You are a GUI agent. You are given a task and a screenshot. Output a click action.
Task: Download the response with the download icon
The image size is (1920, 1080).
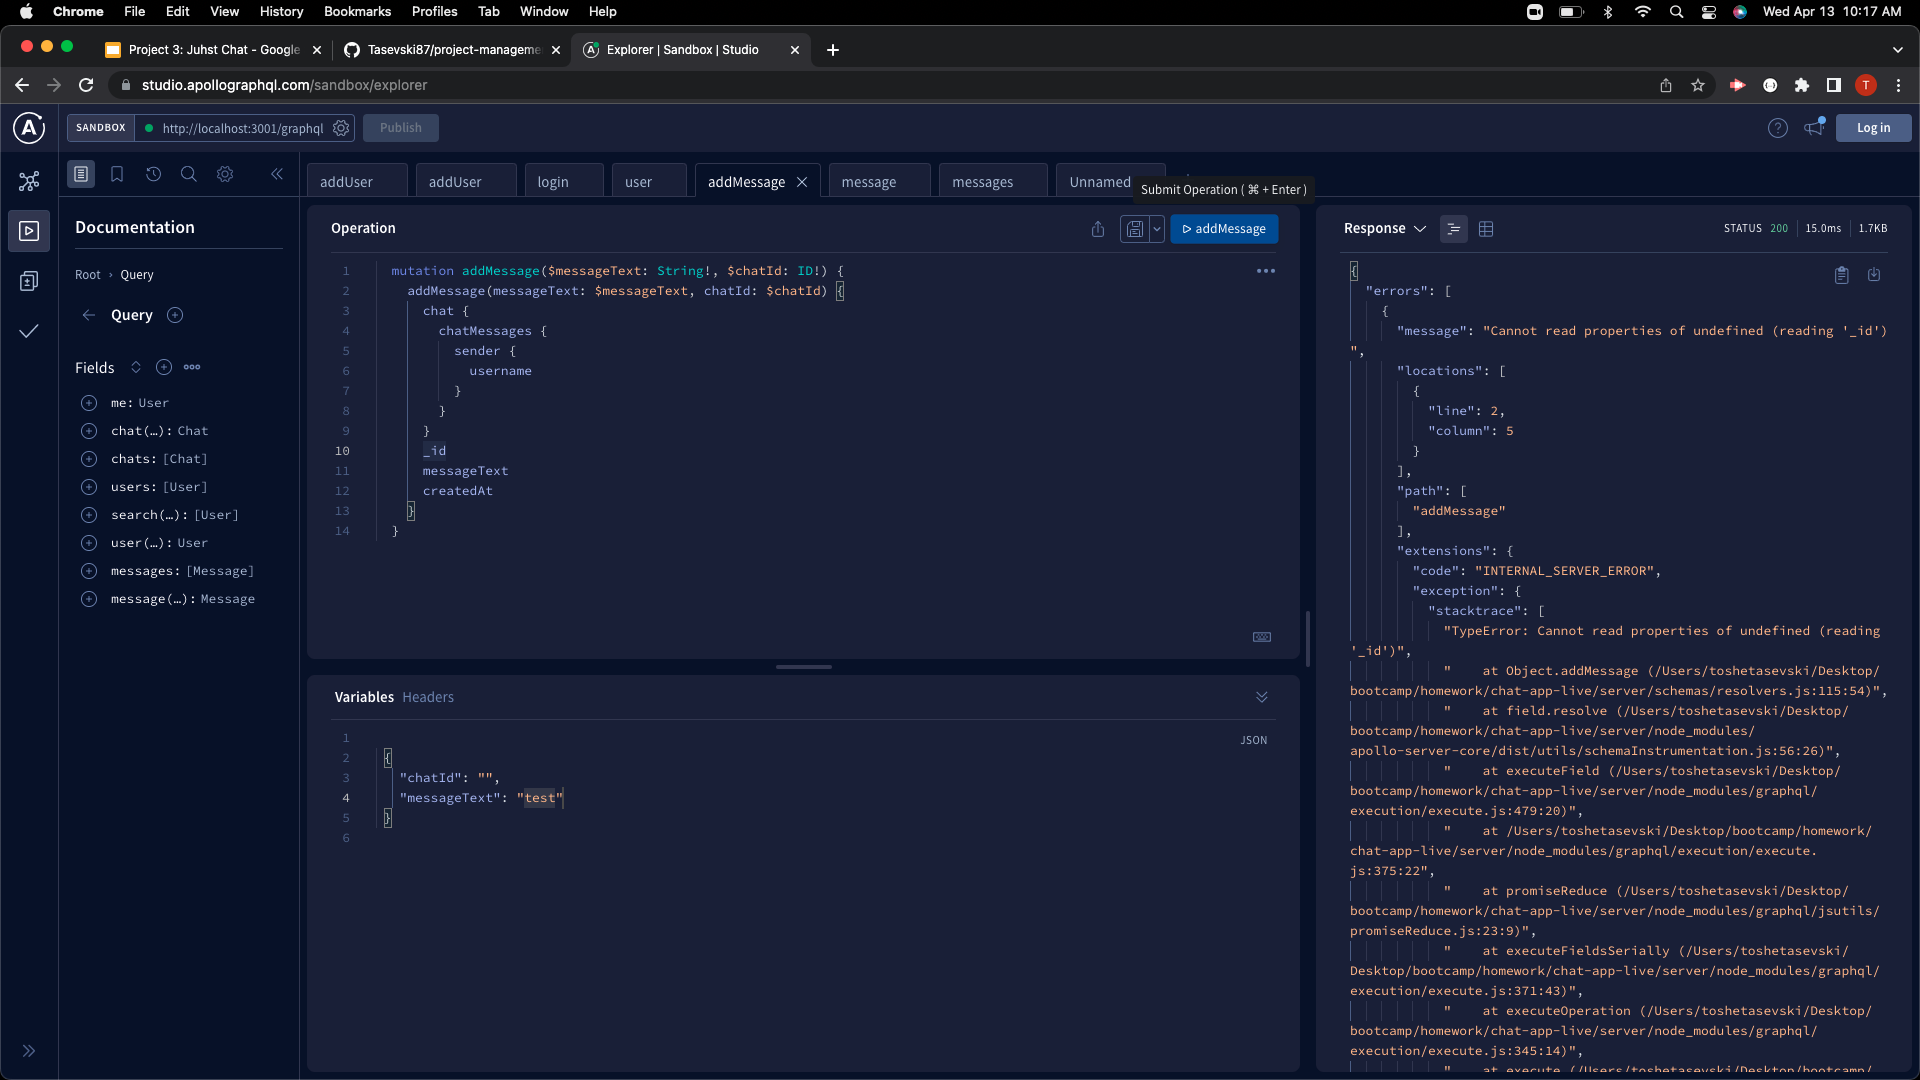(1874, 275)
